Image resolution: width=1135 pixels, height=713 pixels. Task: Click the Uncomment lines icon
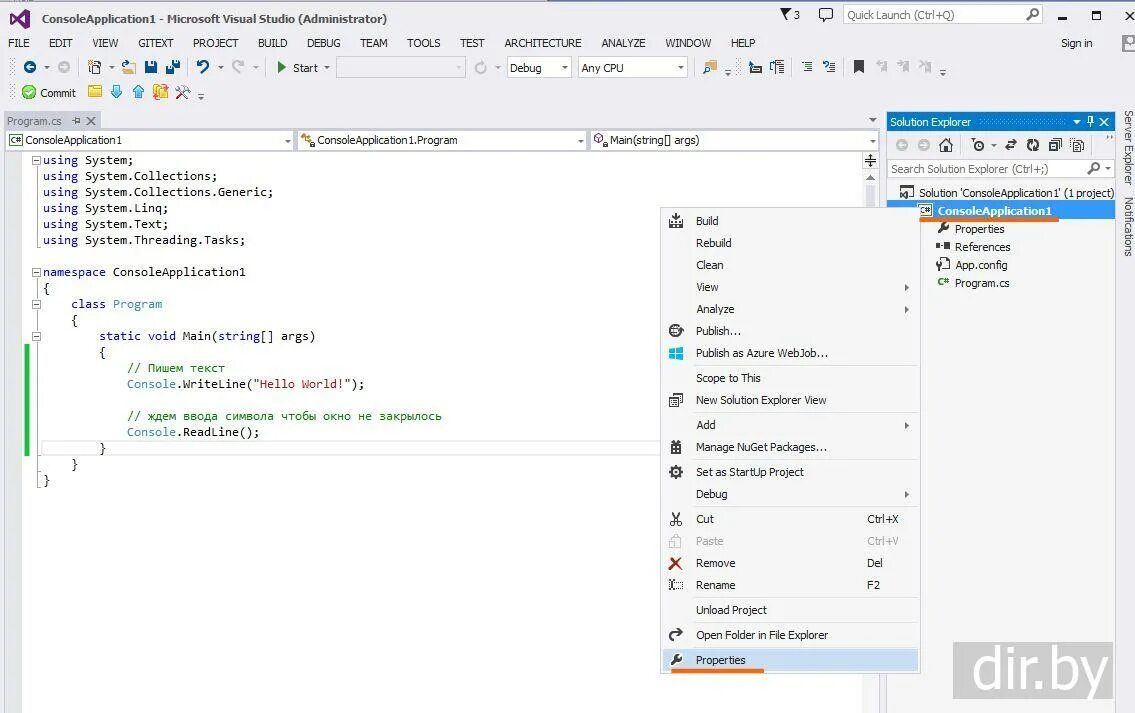click(x=829, y=67)
